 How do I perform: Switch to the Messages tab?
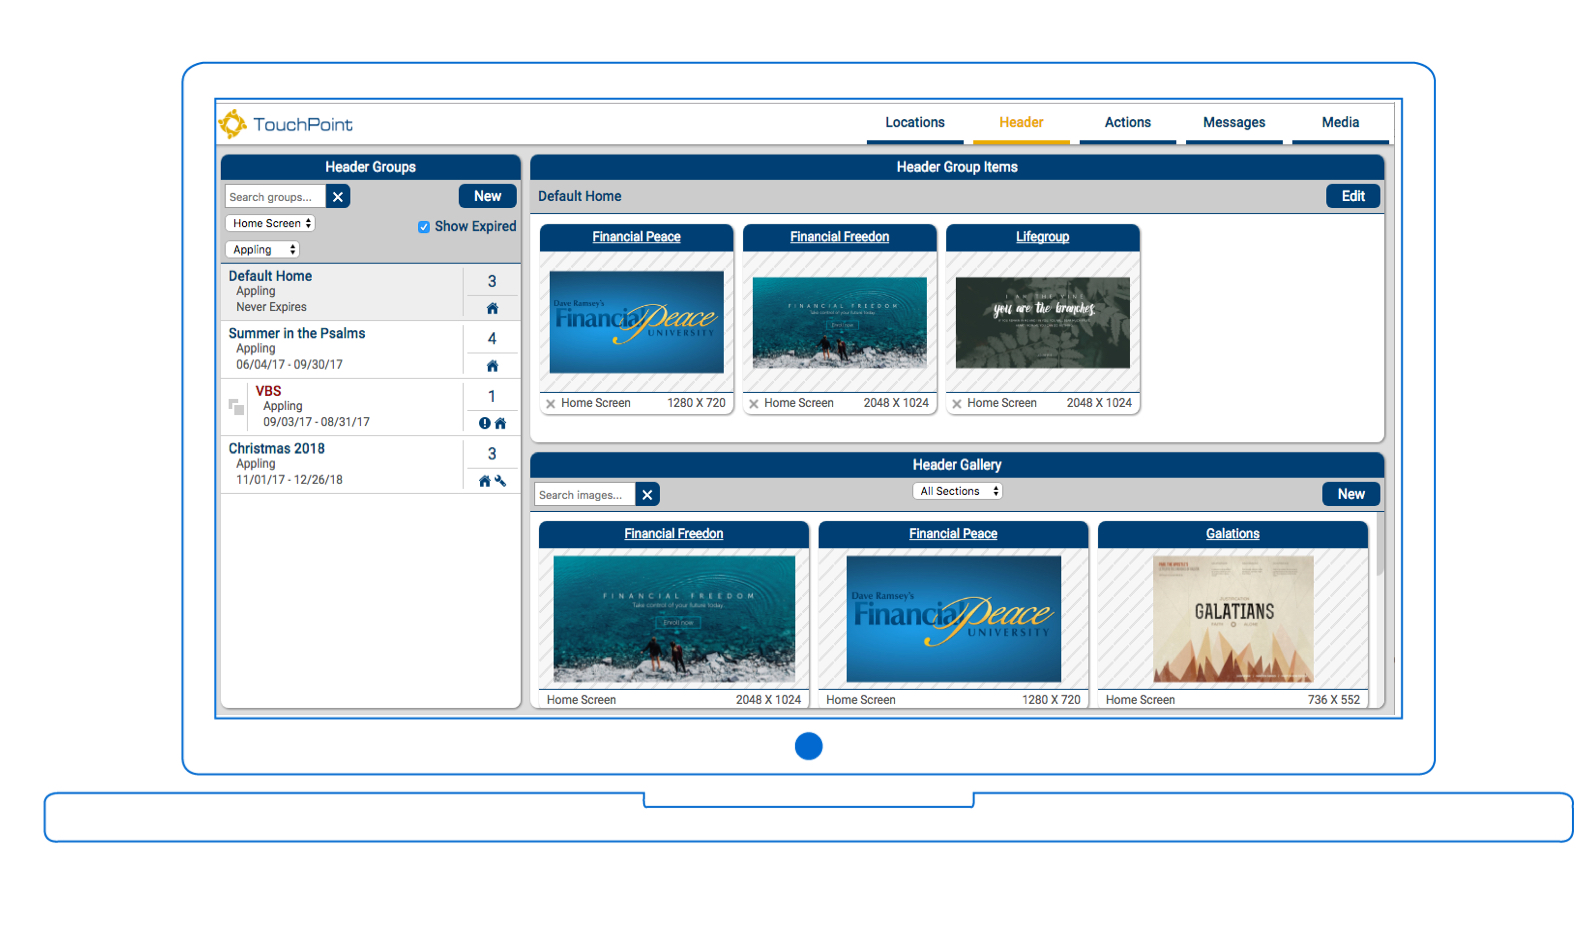click(1234, 123)
